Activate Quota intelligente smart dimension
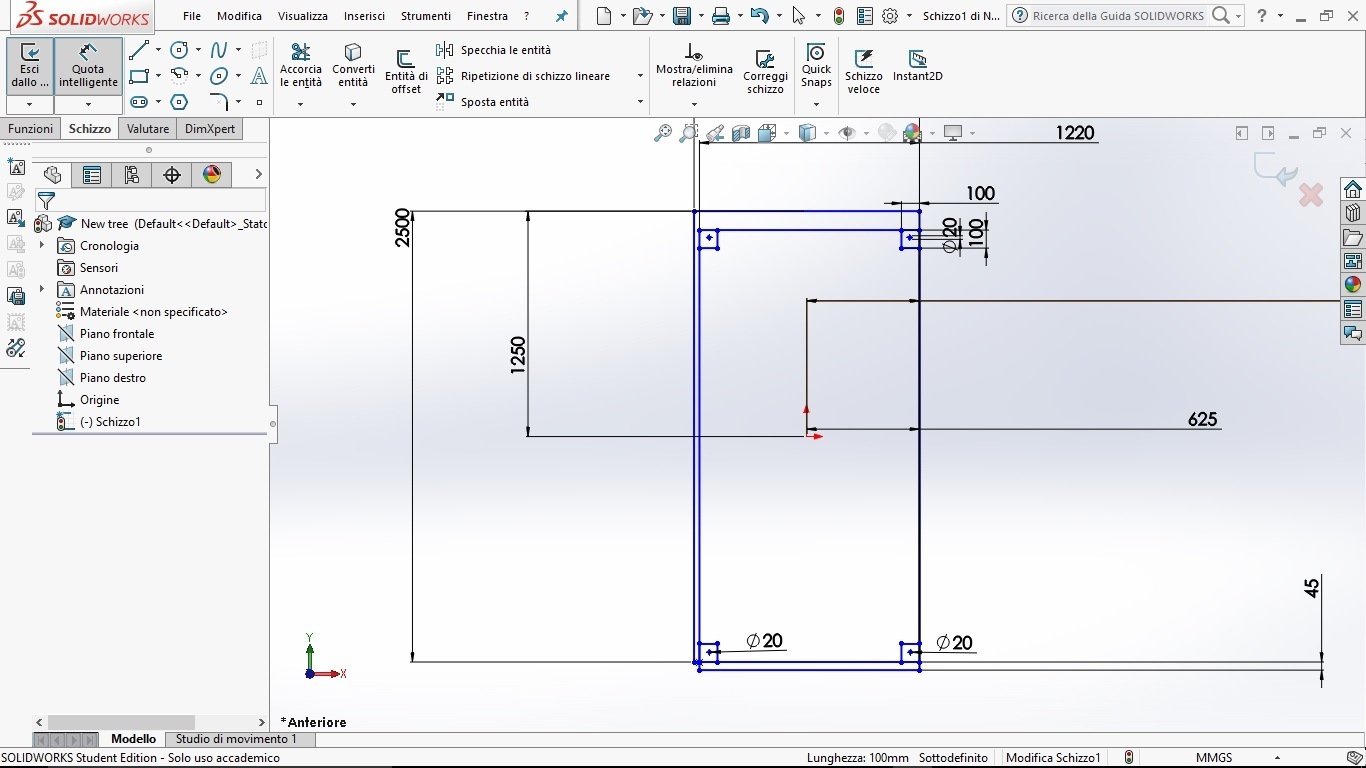This screenshot has width=1366, height=768. pos(88,66)
